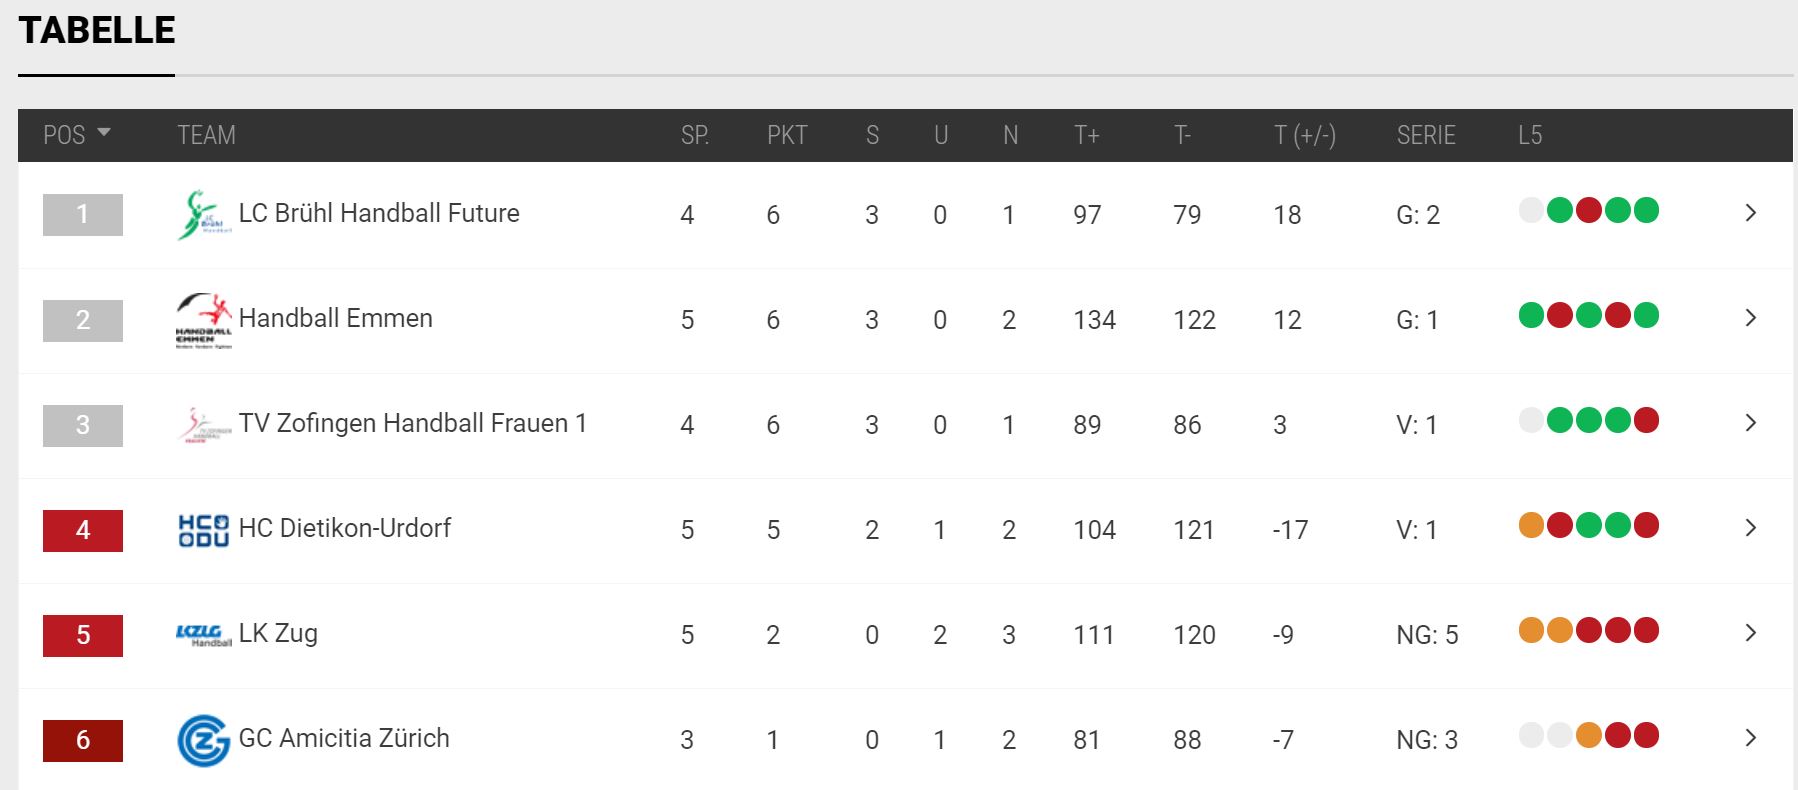The height and width of the screenshot is (790, 1798).
Task: Expand LC Brühl Handball Future row arrow
Action: coord(1750,213)
